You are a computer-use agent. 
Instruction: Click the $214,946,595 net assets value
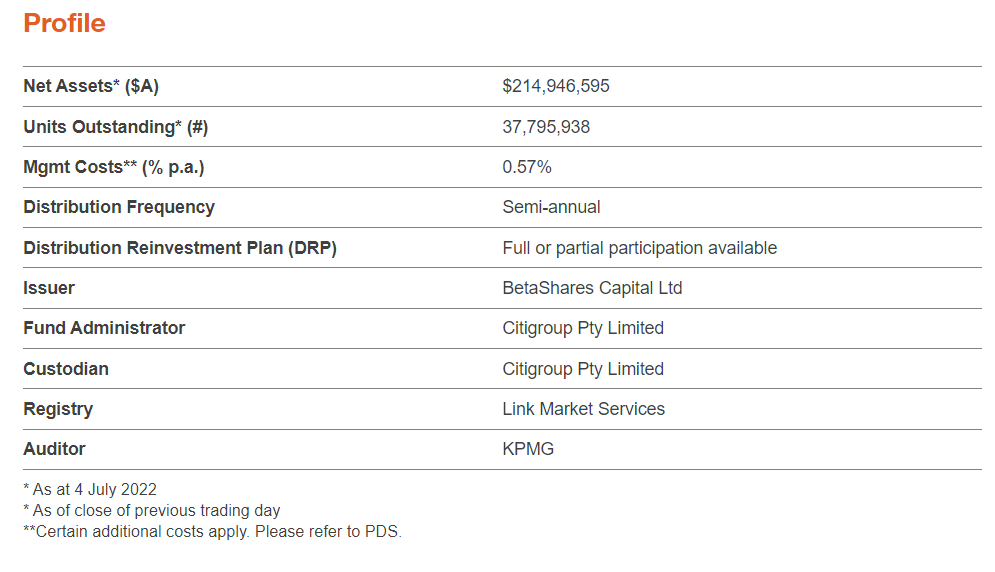(556, 86)
